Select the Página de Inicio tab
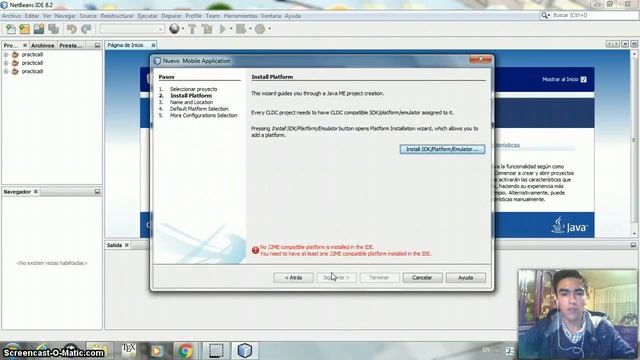The height and width of the screenshot is (360, 640). coord(125,45)
